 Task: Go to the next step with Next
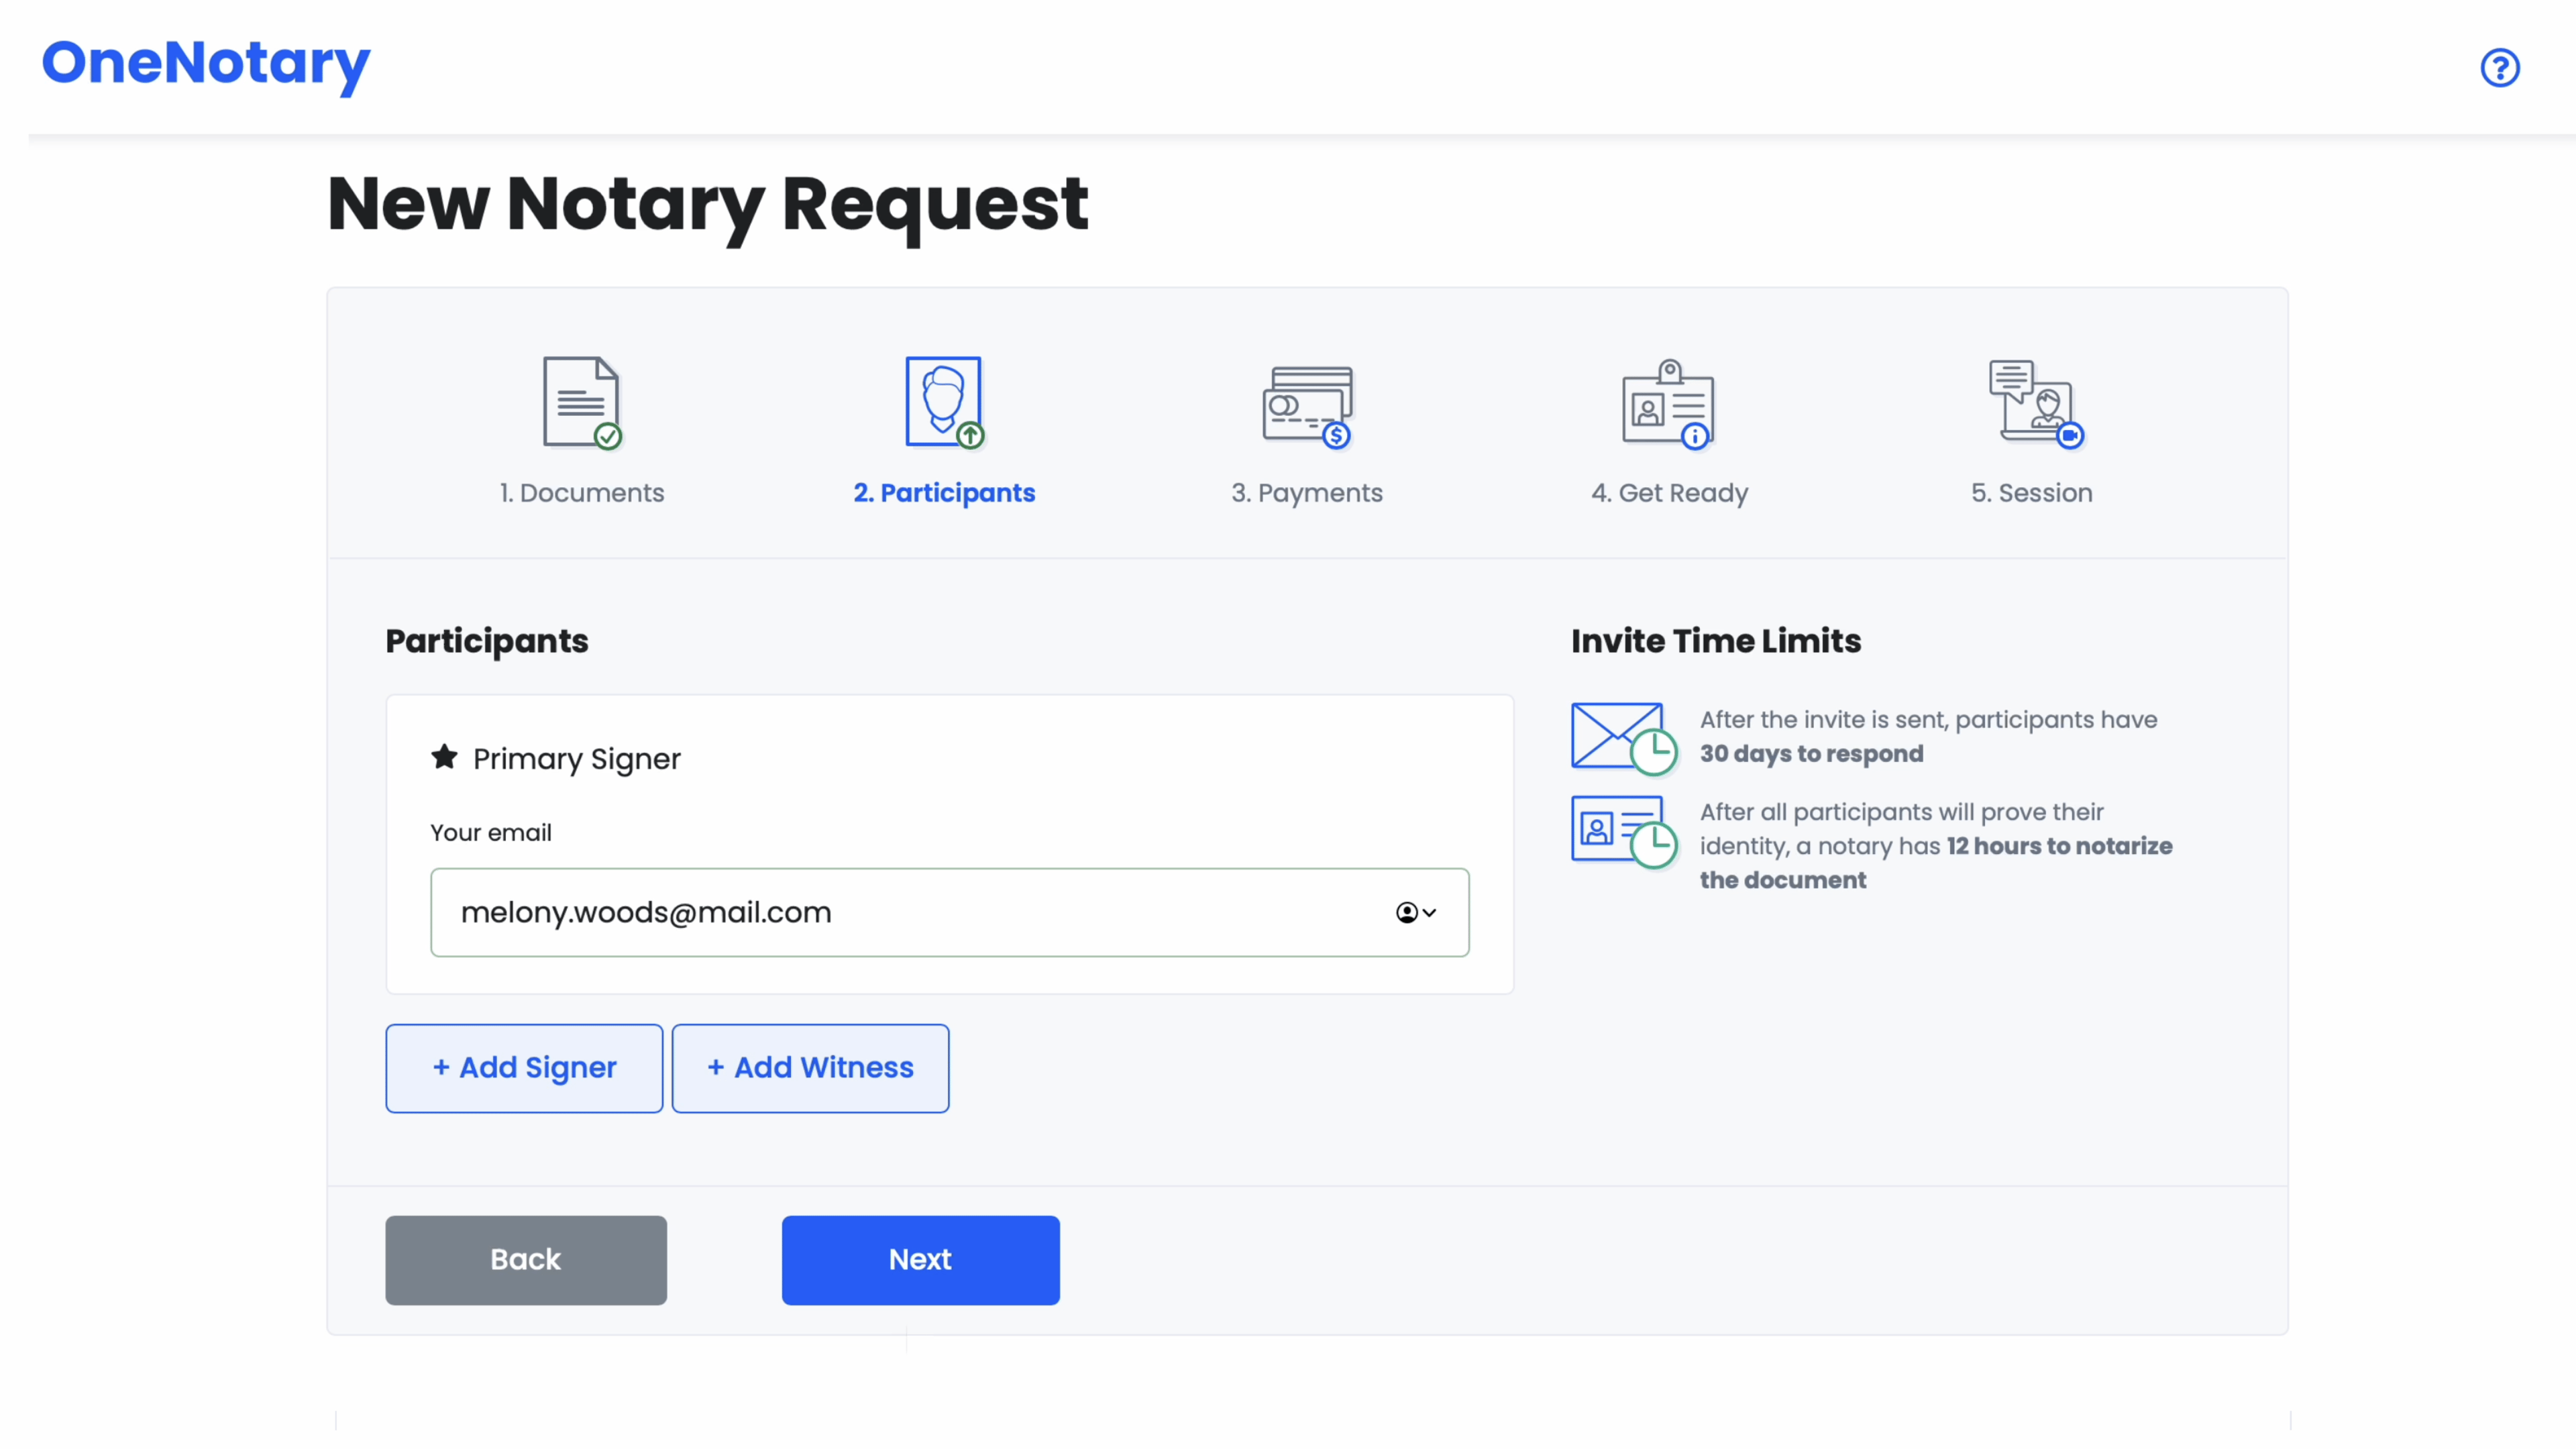click(920, 1259)
